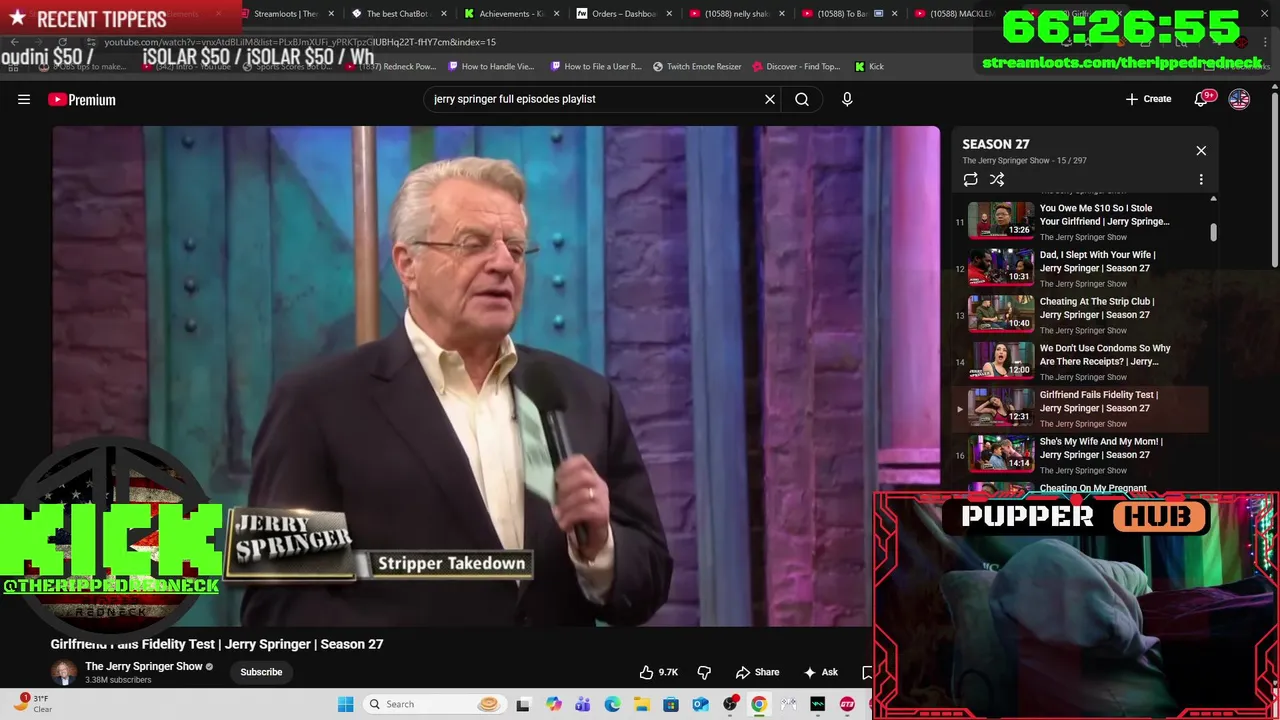Toggle loop playlist
The width and height of the screenshot is (1280, 720).
[970, 179]
